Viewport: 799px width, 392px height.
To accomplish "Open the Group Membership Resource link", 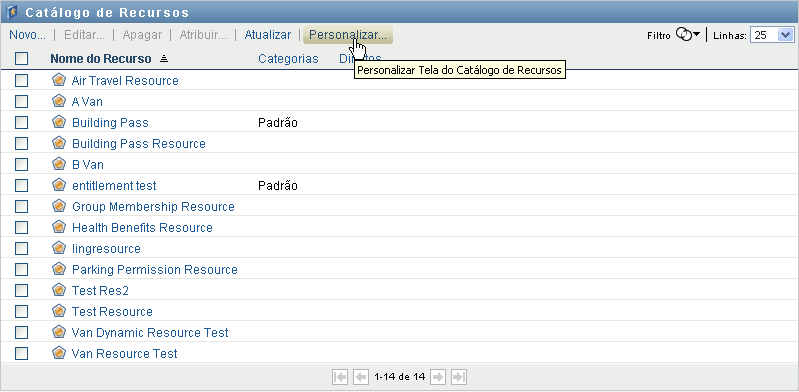I will coord(153,206).
